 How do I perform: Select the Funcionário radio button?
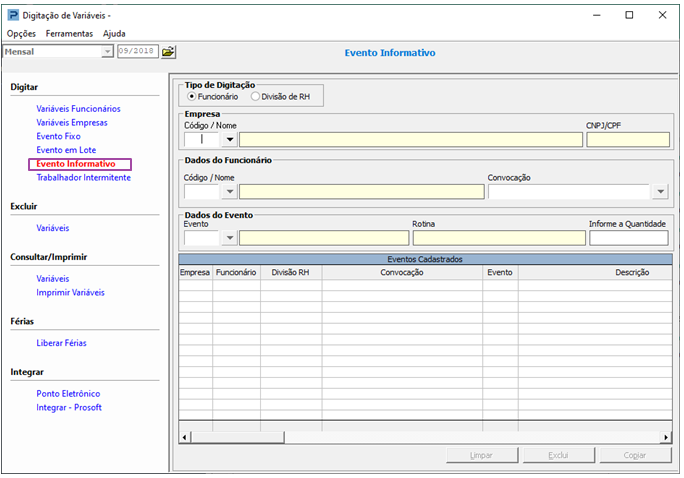[x=192, y=96]
